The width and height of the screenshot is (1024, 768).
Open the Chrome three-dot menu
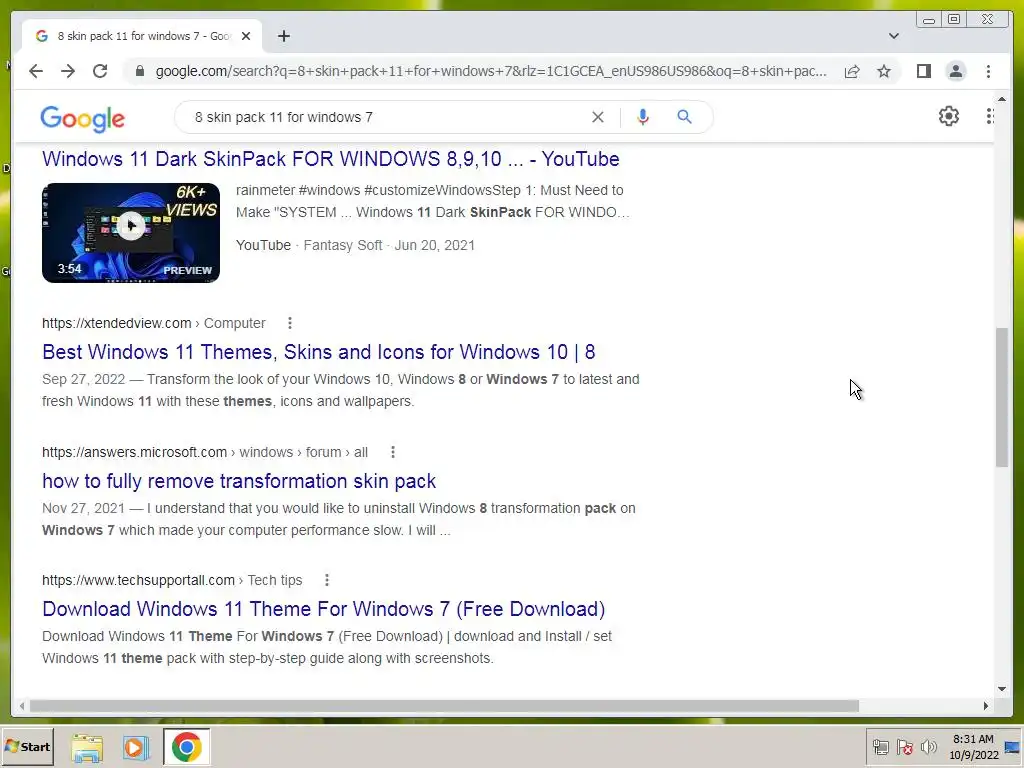click(x=988, y=71)
